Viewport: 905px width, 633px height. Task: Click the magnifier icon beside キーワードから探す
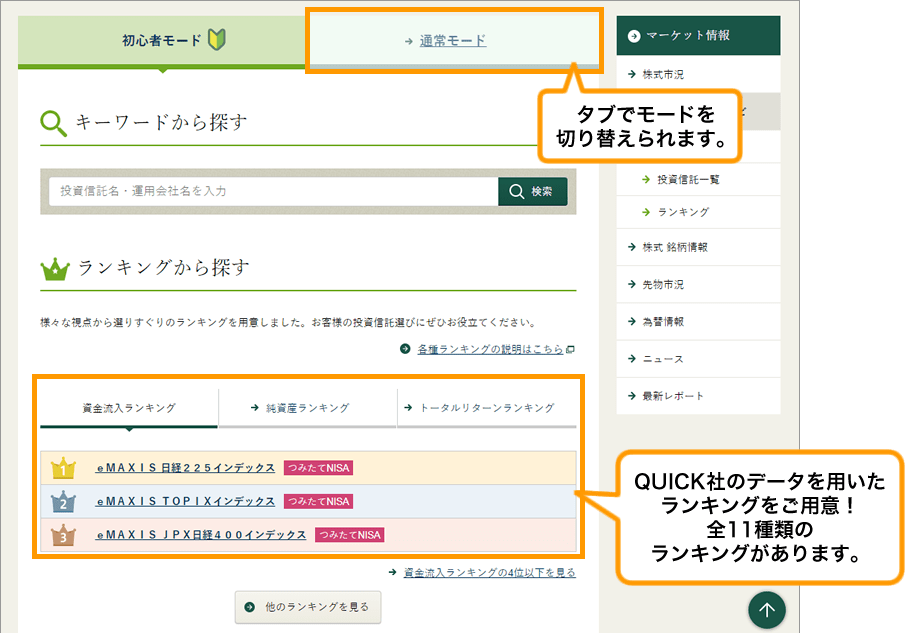tap(54, 123)
